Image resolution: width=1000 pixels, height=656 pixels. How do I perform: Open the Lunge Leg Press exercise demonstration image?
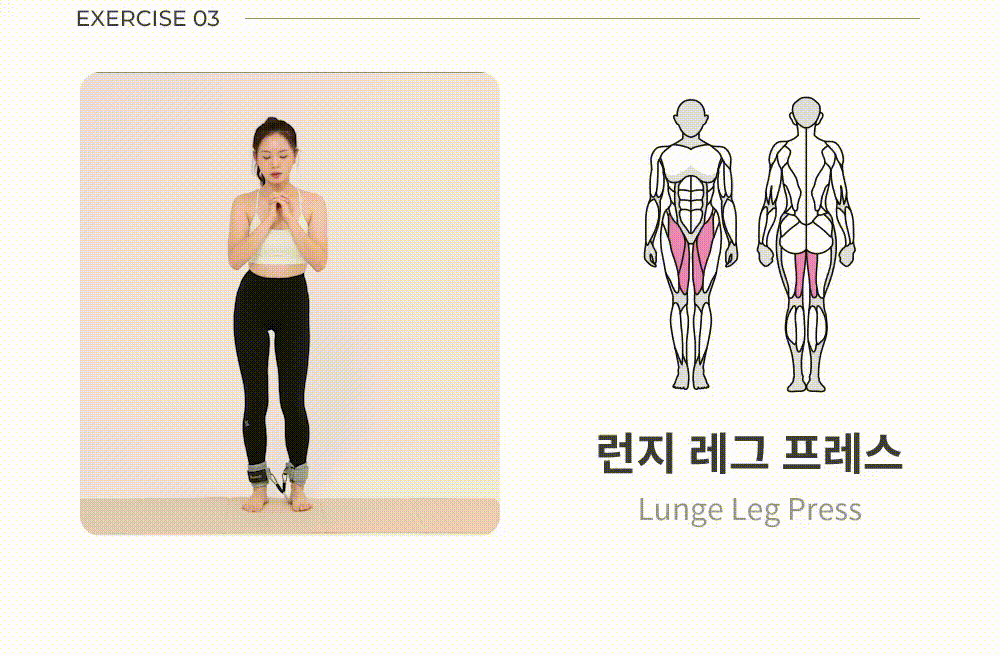[x=290, y=303]
